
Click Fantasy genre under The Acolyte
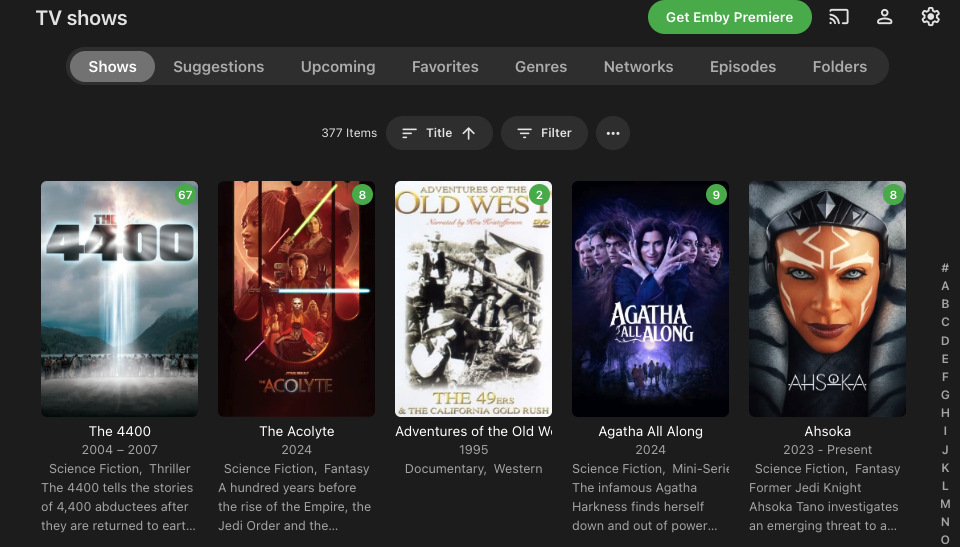tap(347, 469)
